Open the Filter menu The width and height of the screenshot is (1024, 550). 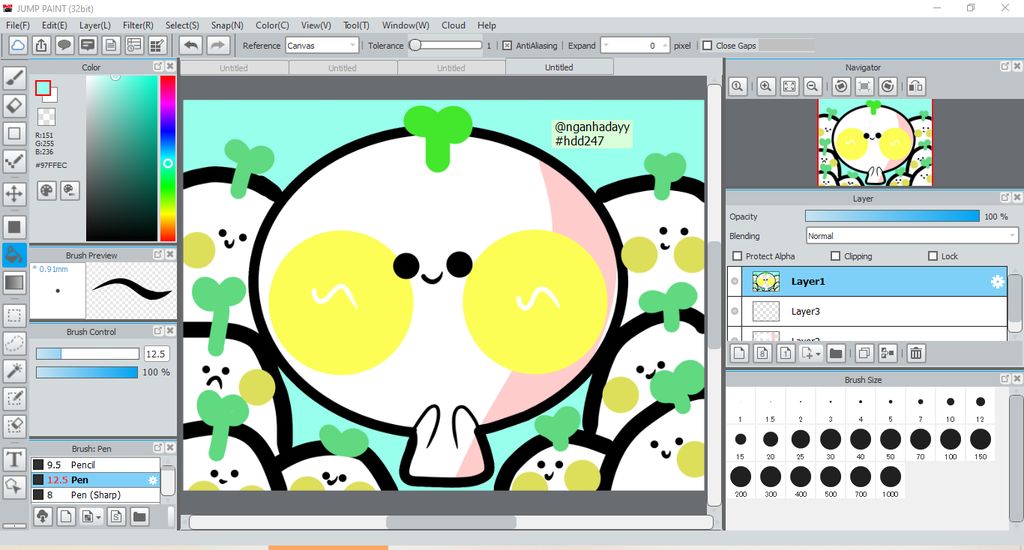pyautogui.click(x=138, y=25)
